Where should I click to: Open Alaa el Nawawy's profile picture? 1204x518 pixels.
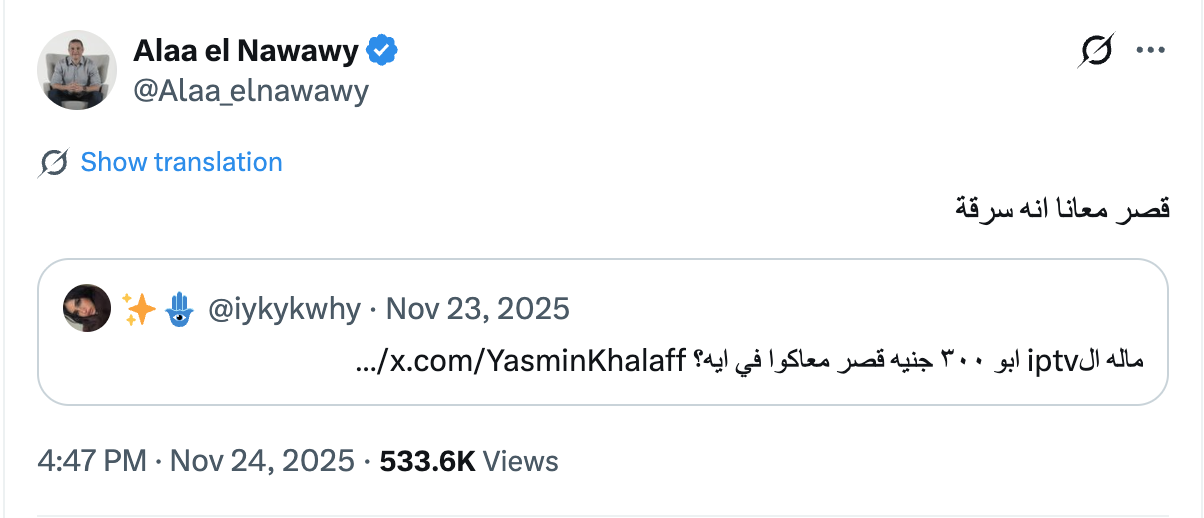[x=77, y=70]
